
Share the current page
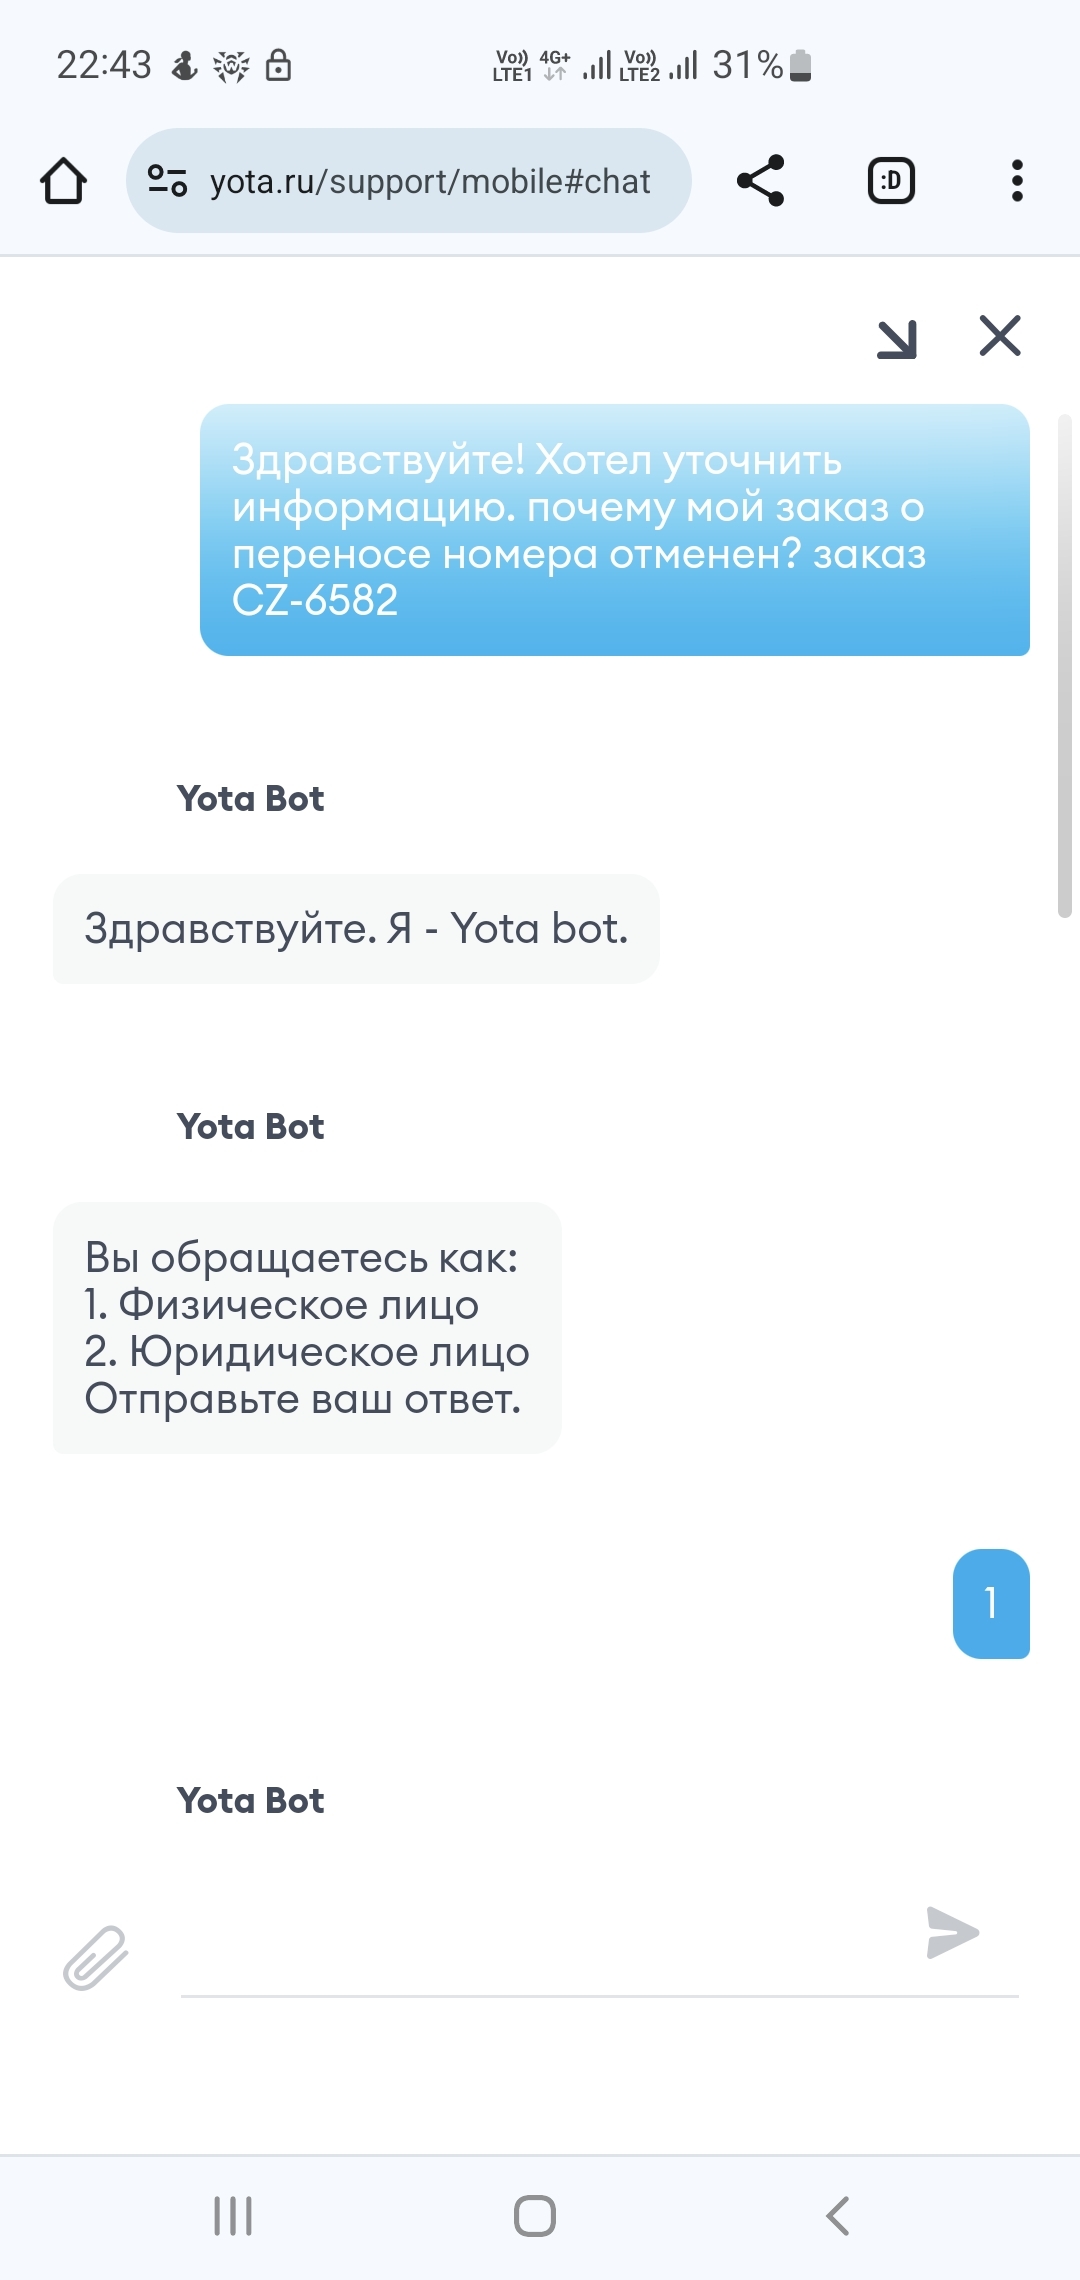tap(760, 181)
